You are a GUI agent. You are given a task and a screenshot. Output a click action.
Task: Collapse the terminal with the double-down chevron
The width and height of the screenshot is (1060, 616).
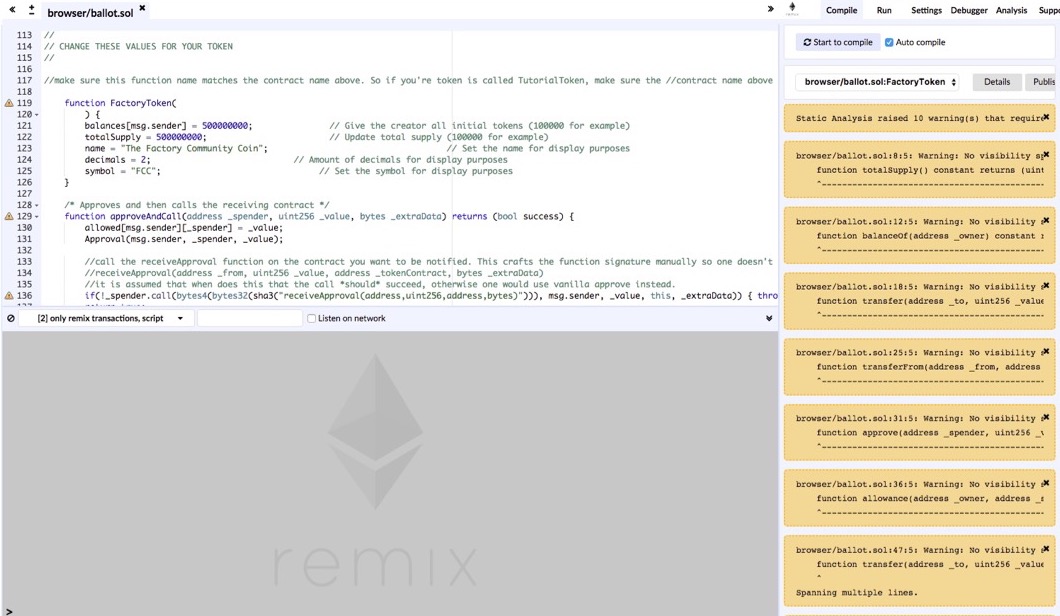click(769, 318)
